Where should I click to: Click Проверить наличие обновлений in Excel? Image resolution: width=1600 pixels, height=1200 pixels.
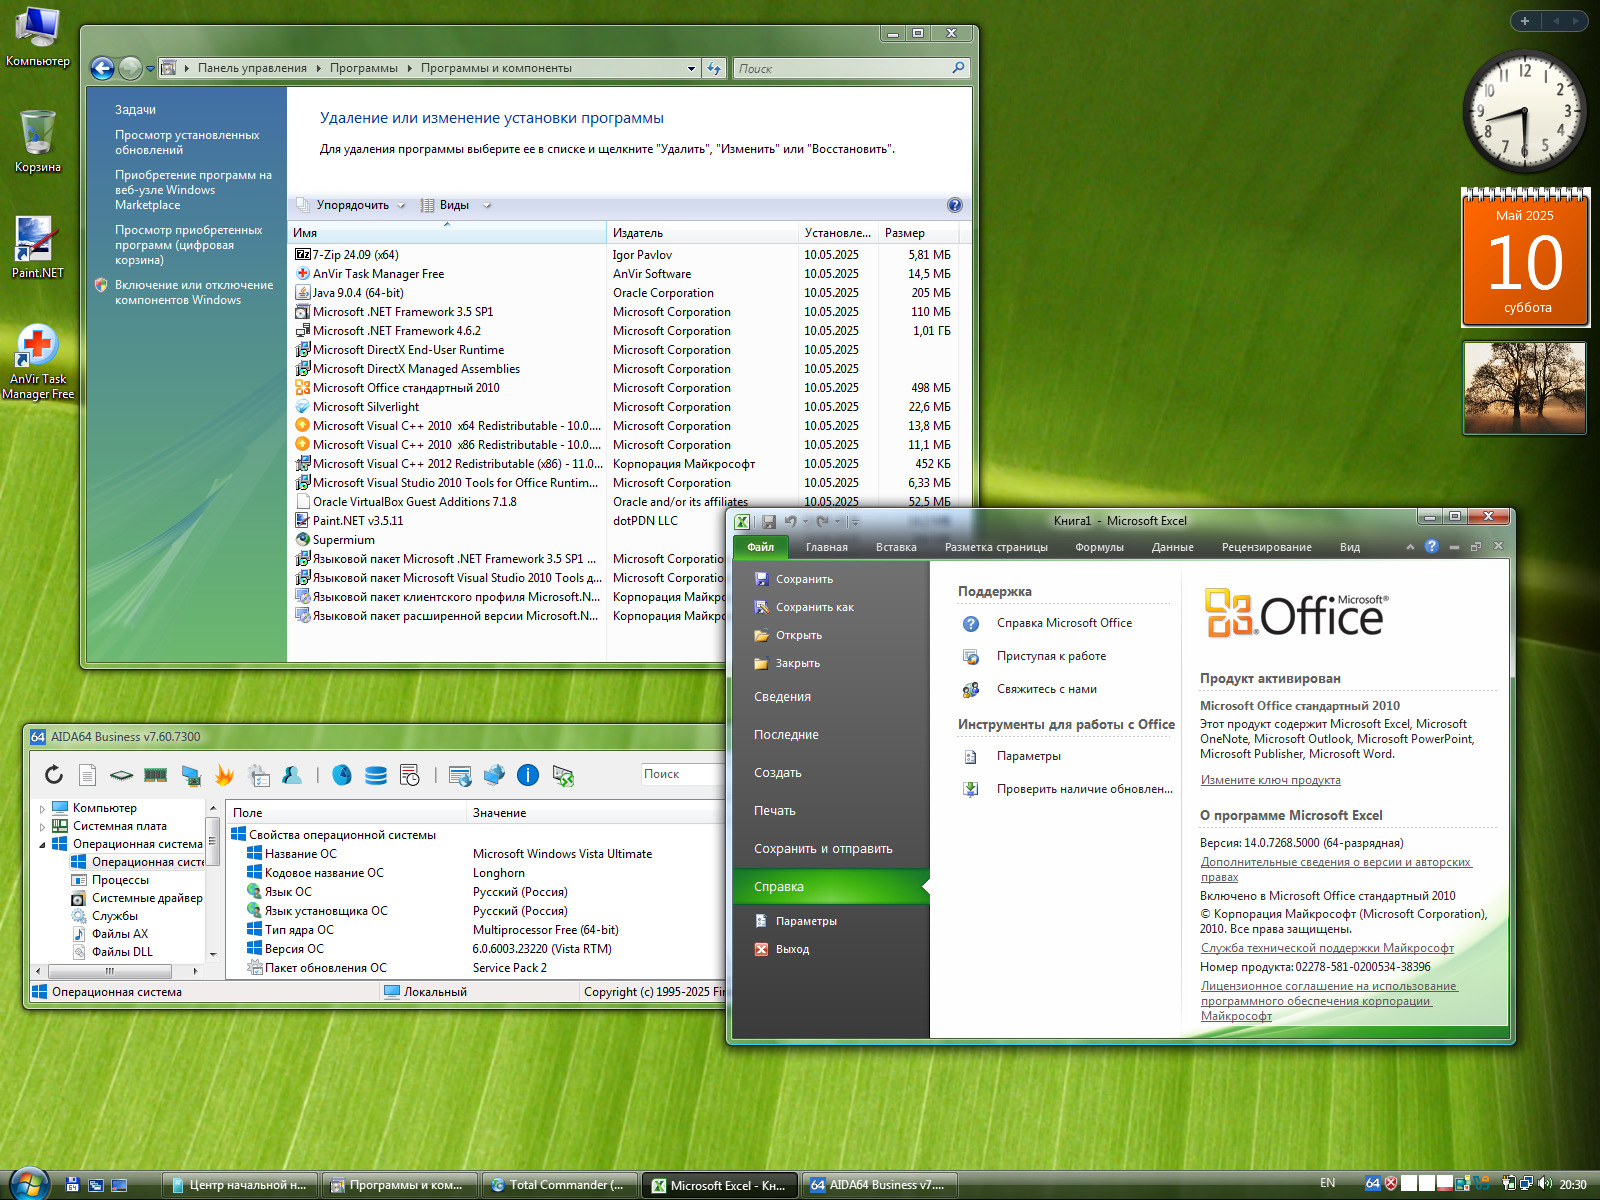click(1084, 789)
